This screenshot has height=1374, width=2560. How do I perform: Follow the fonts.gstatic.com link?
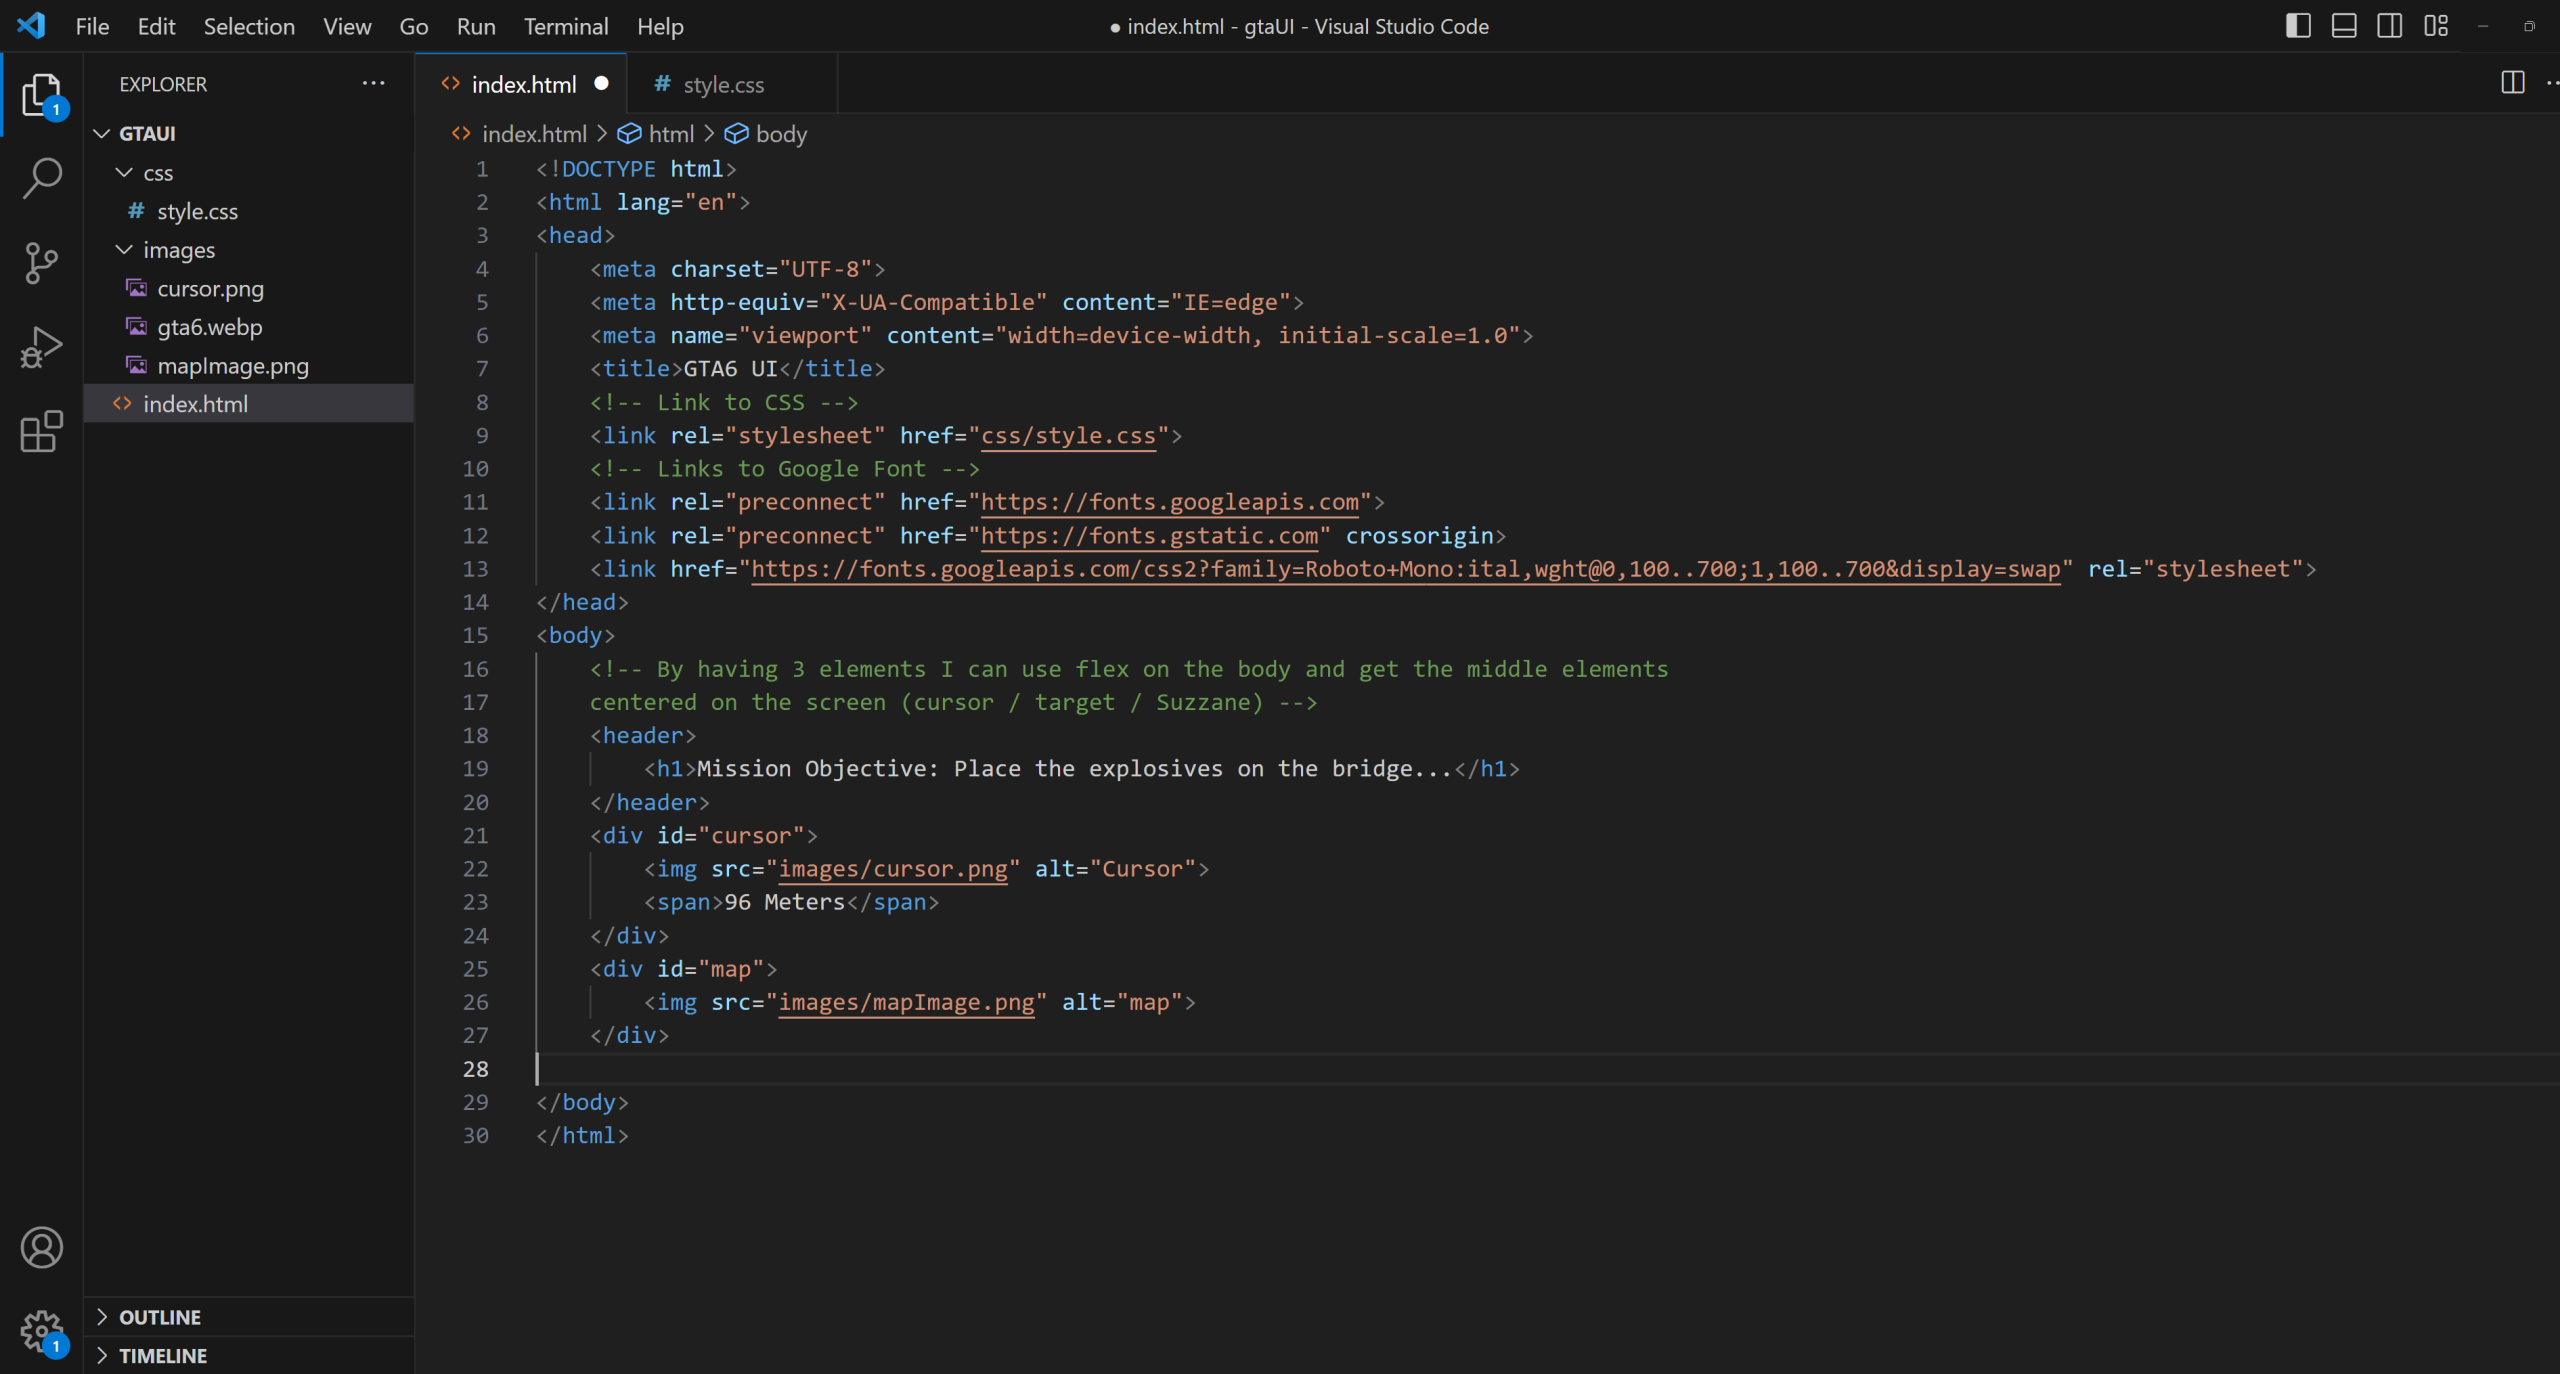[x=1149, y=535]
